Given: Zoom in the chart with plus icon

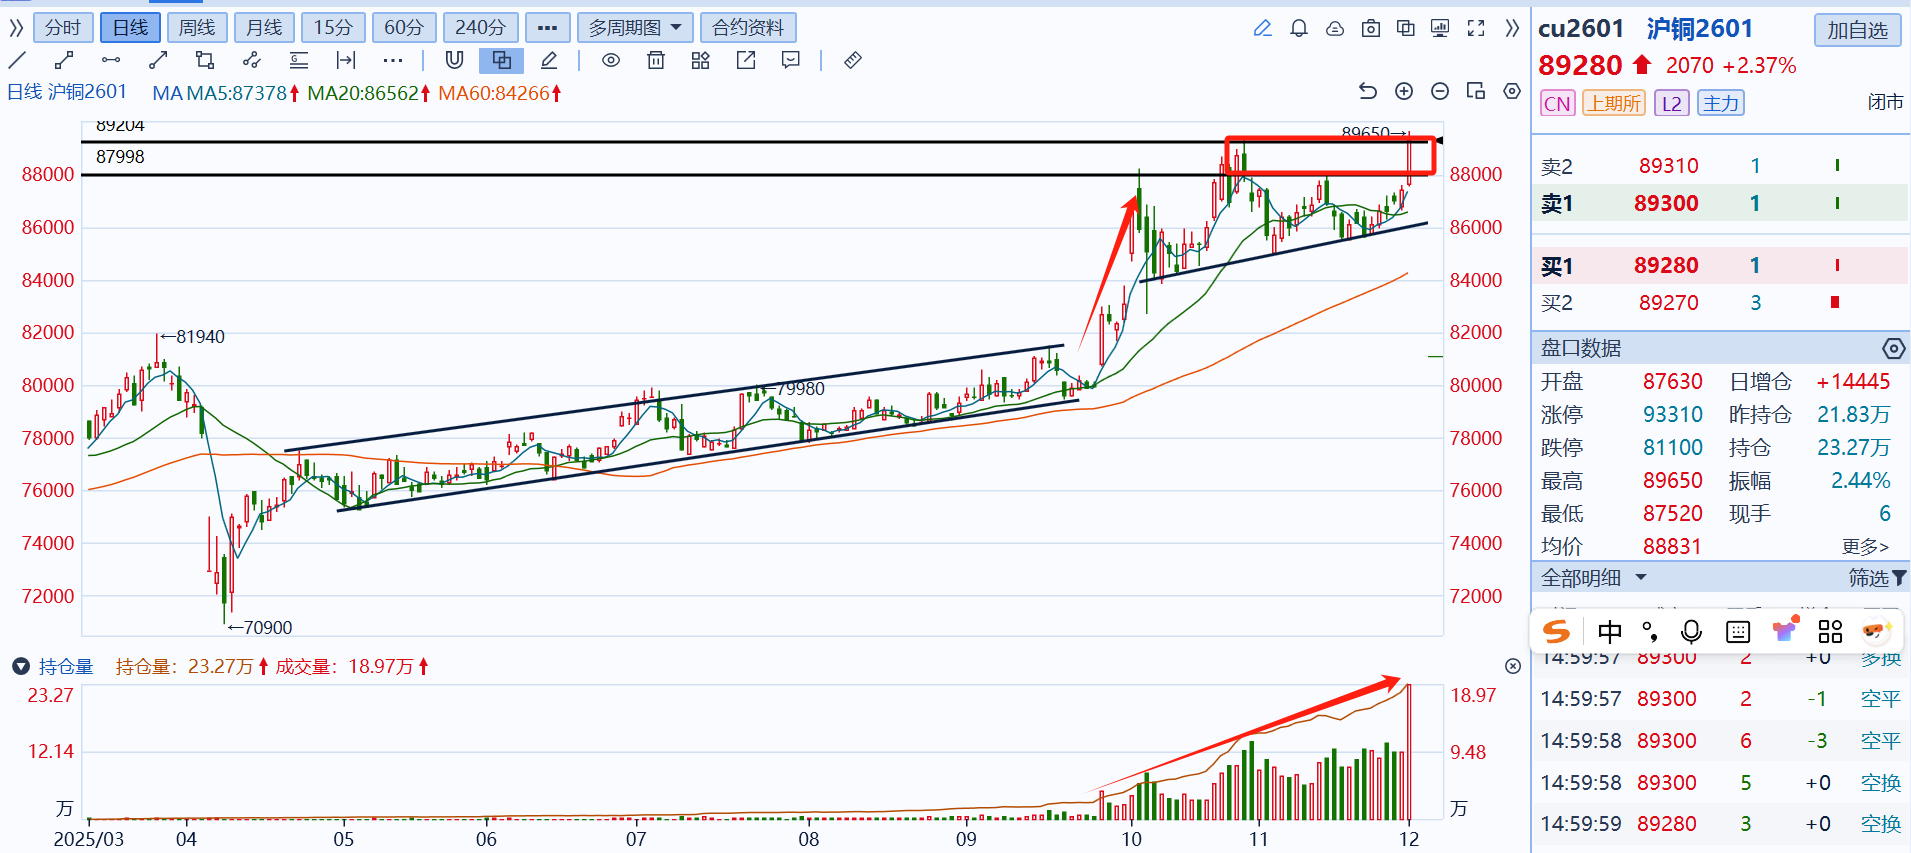Looking at the screenshot, I should pyautogui.click(x=1404, y=92).
